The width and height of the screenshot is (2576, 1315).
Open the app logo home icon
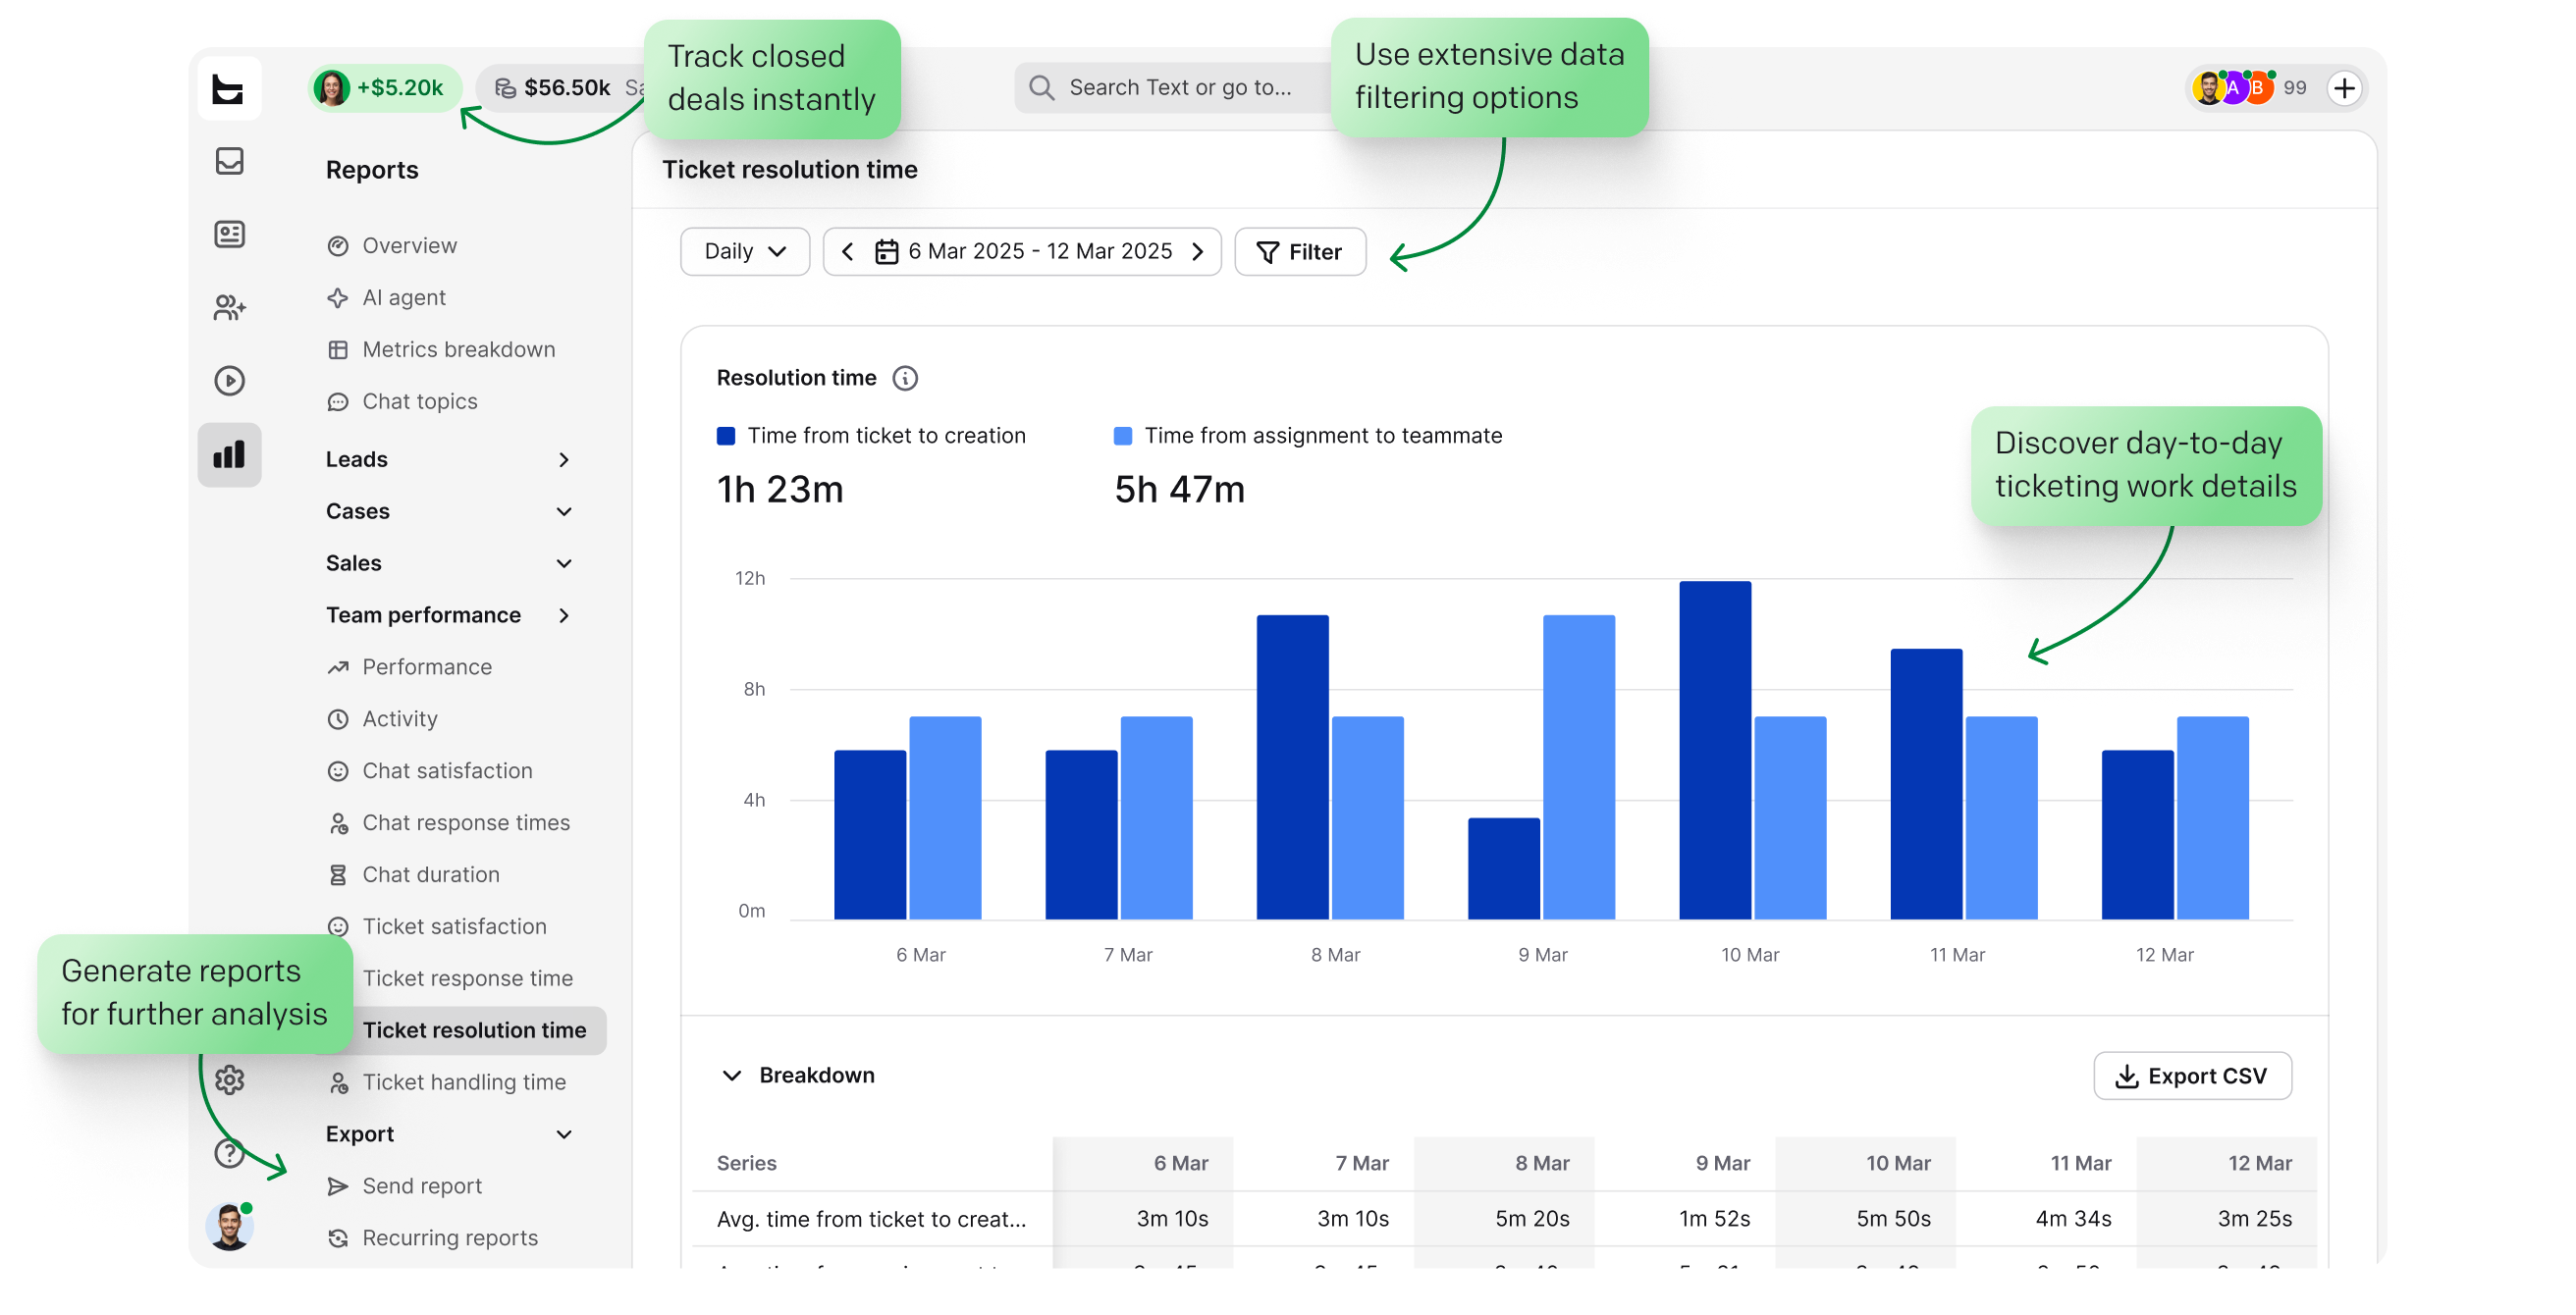pos(229,89)
